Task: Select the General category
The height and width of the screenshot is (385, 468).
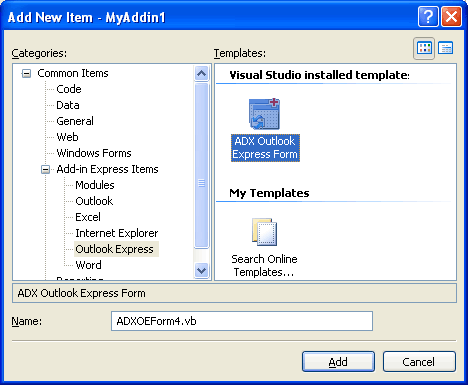Action: (75, 121)
